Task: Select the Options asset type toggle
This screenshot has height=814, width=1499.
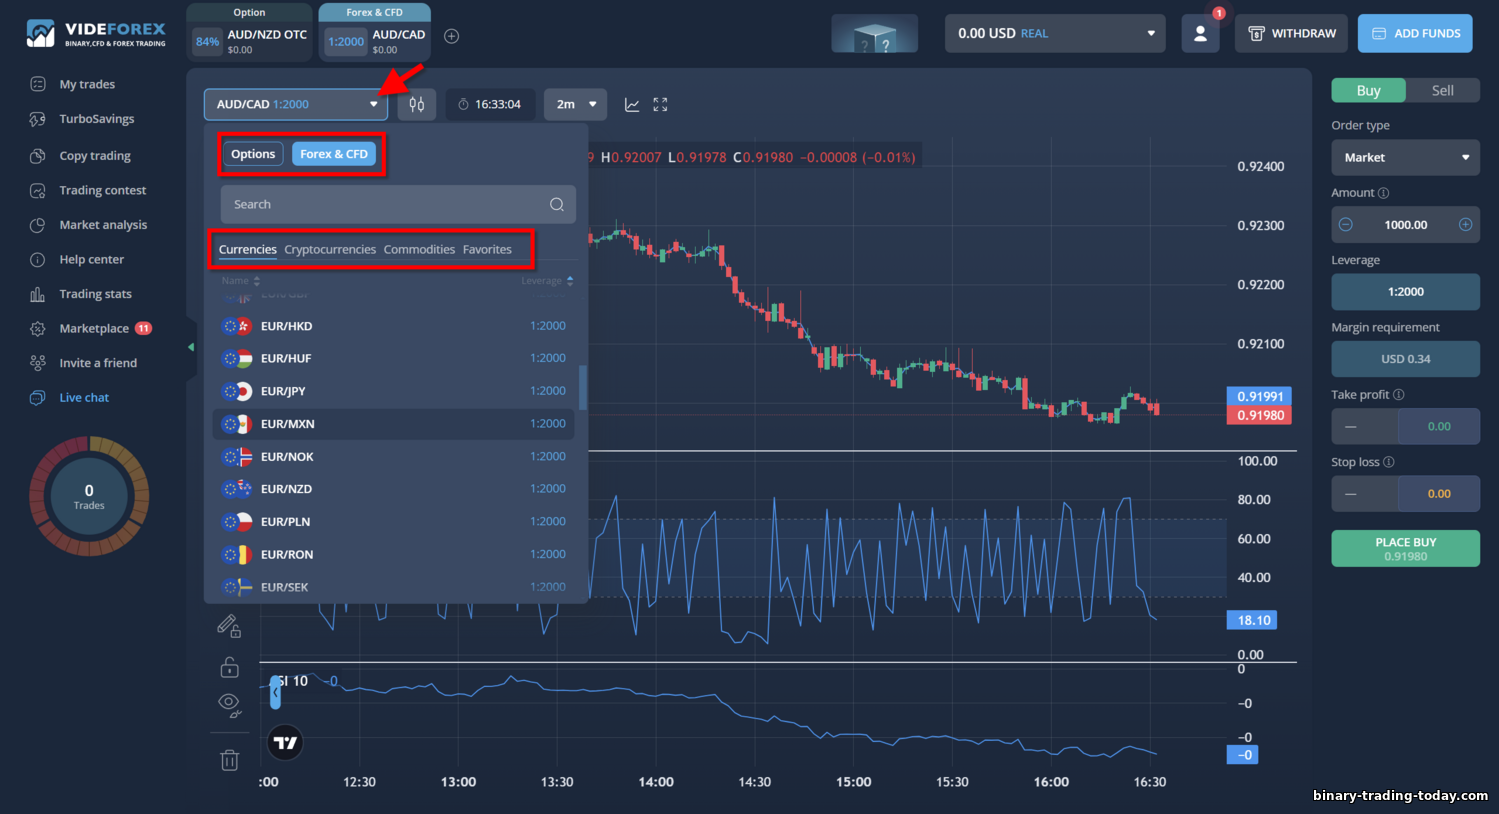Action: click(x=253, y=154)
